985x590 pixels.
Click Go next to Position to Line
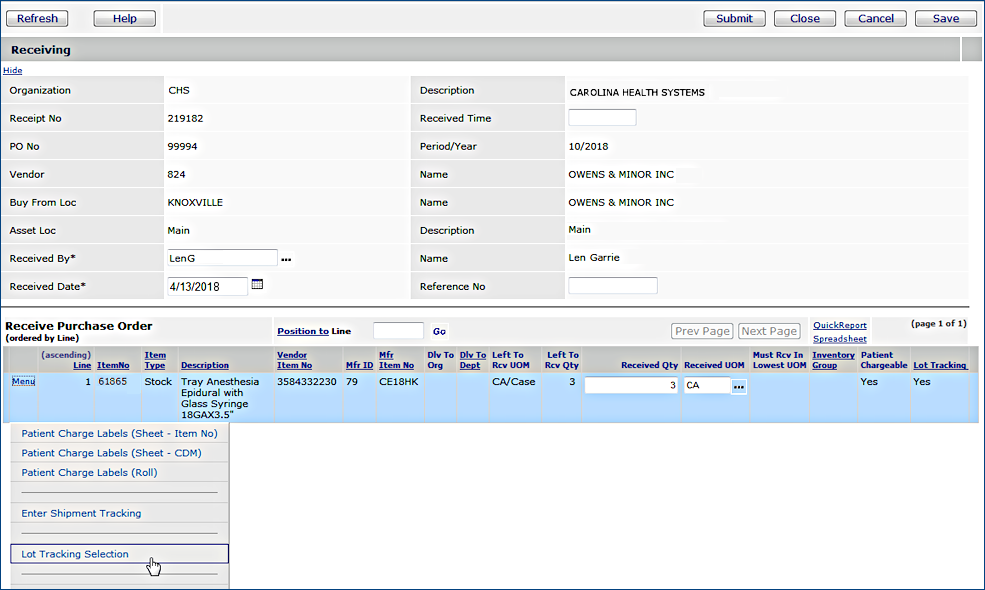pyautogui.click(x=439, y=331)
